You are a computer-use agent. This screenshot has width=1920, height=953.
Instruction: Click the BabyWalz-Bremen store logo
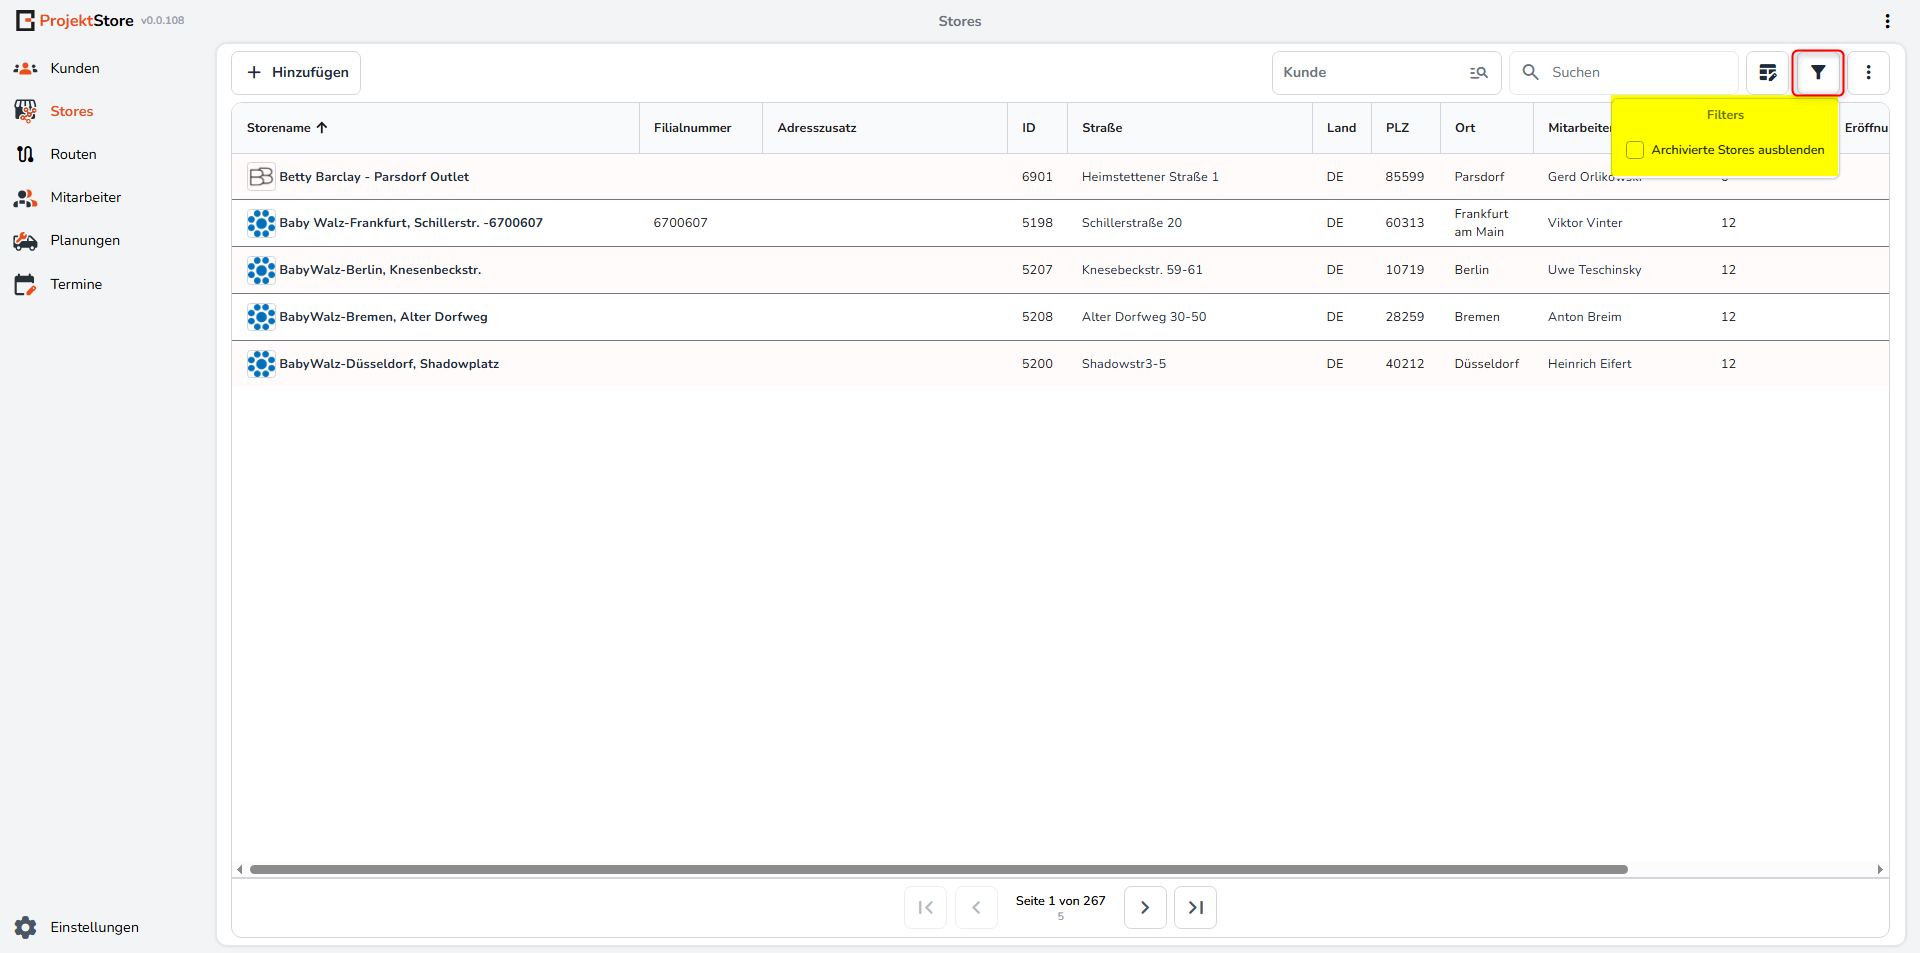point(261,317)
